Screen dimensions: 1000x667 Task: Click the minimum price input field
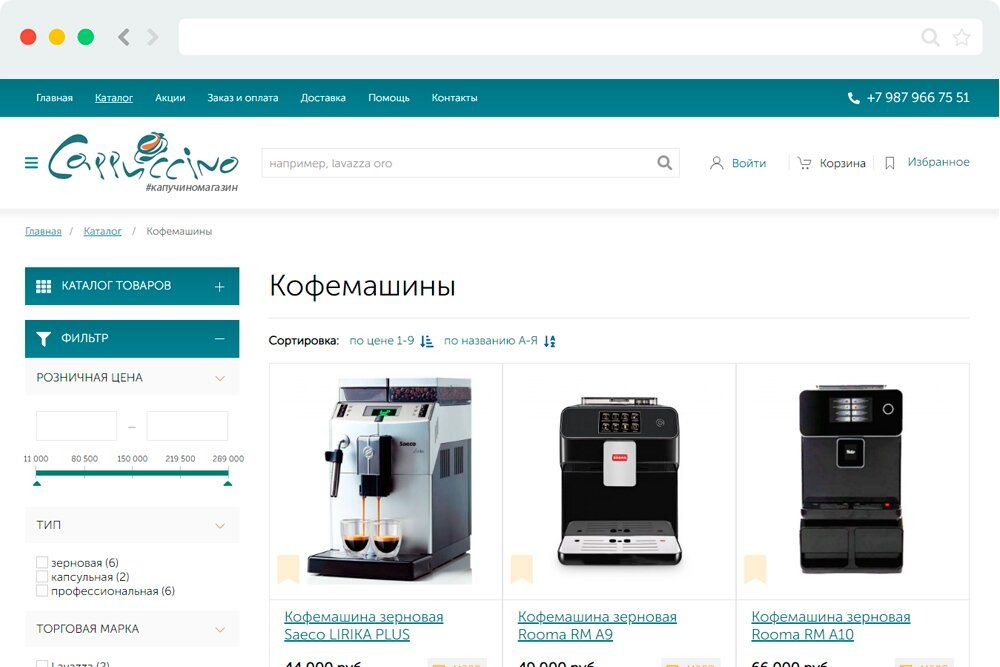tap(77, 426)
